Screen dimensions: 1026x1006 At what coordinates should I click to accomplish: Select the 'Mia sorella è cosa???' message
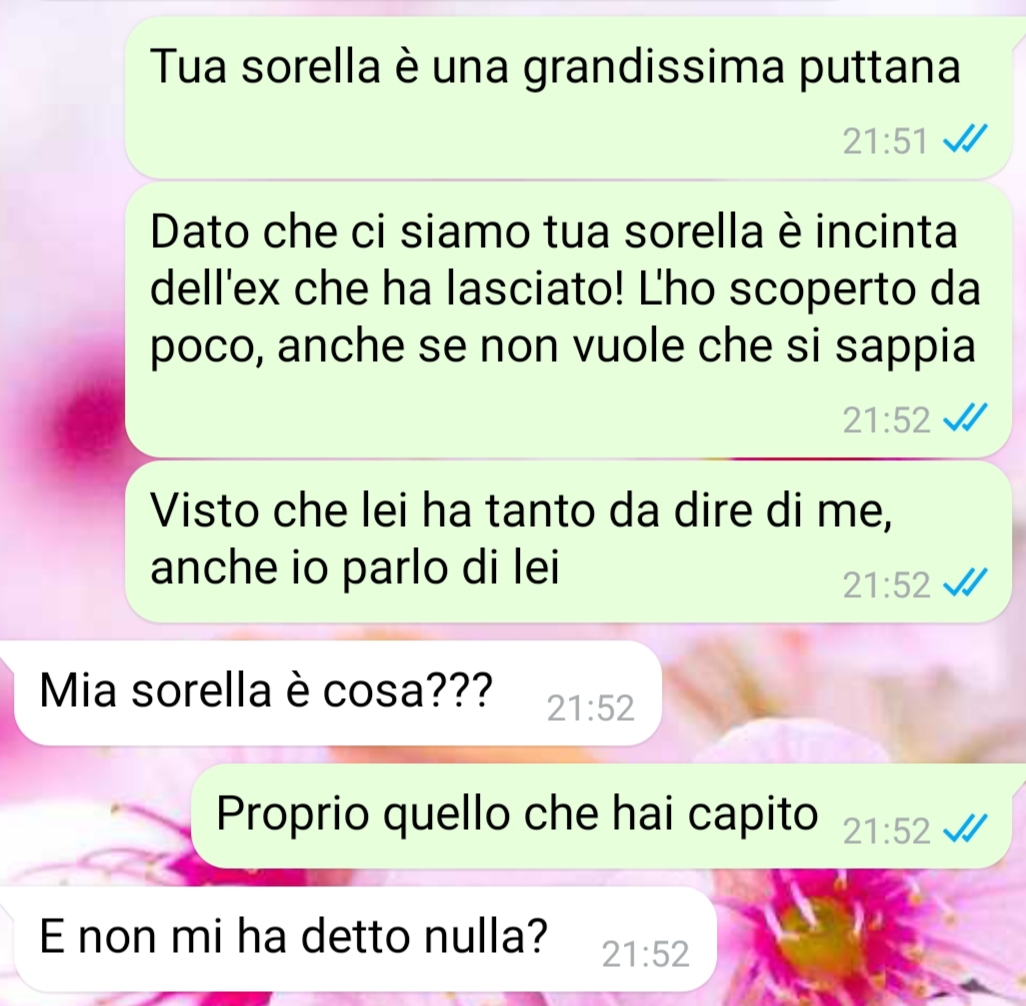pyautogui.click(x=337, y=692)
